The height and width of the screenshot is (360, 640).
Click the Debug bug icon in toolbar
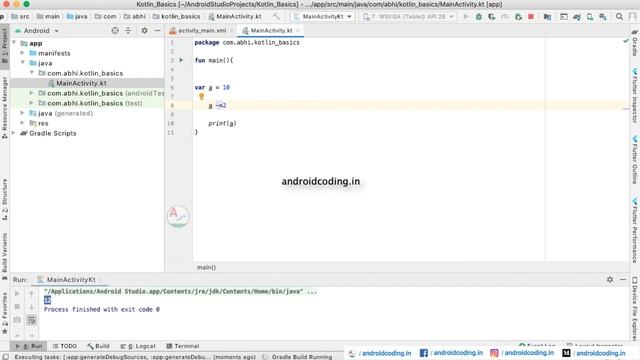[x=479, y=17]
